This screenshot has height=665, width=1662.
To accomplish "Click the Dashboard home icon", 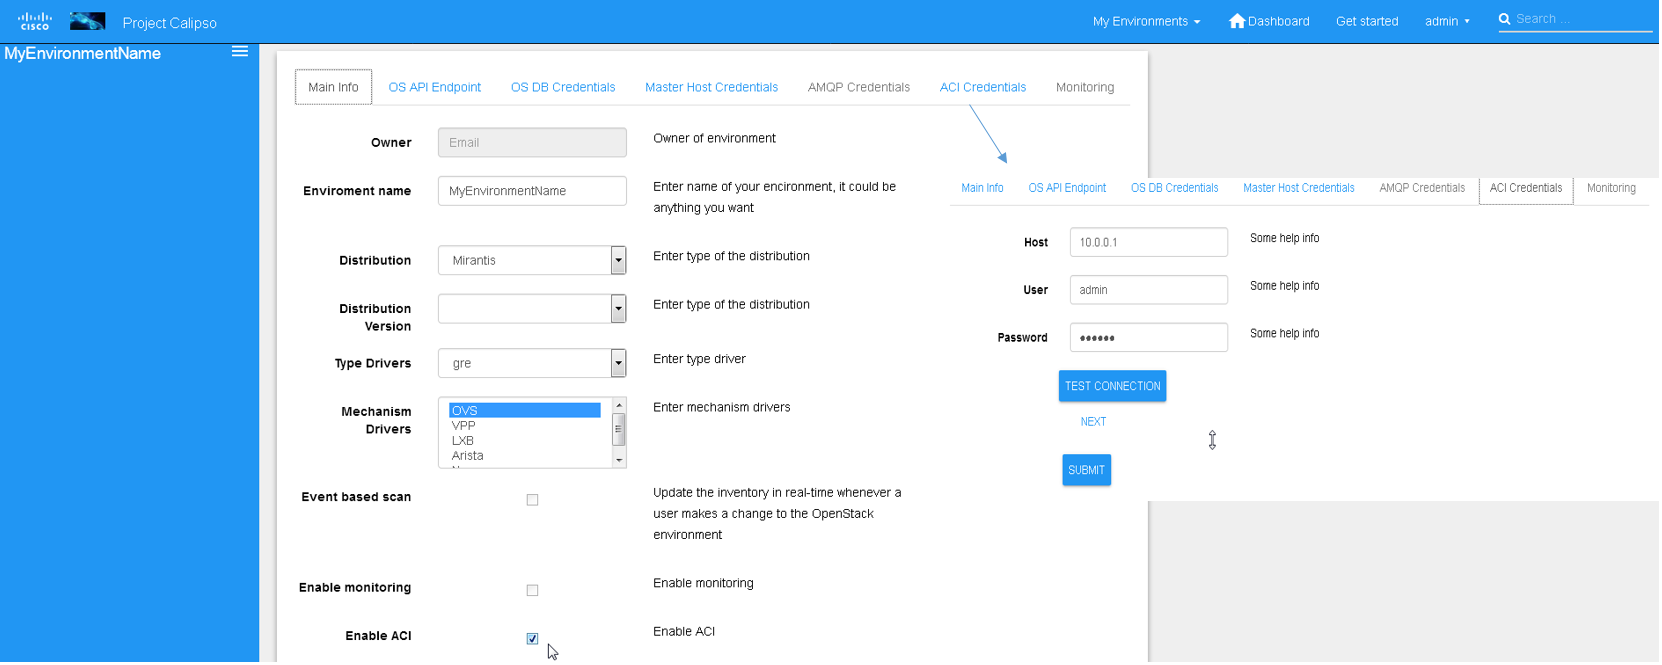I will click(x=1237, y=21).
